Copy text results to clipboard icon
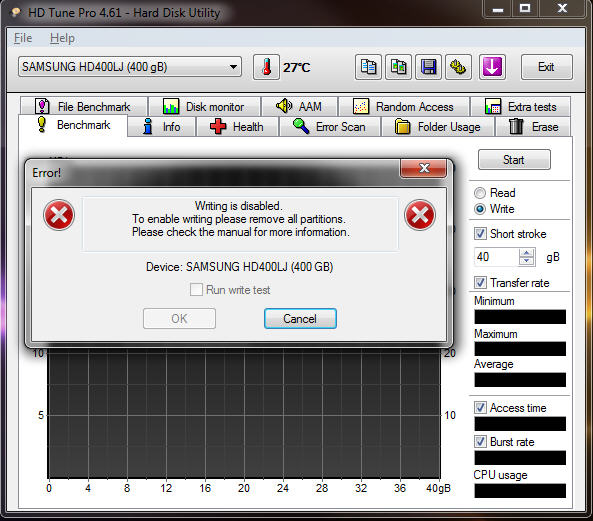This screenshot has width=593, height=521. click(x=368, y=67)
